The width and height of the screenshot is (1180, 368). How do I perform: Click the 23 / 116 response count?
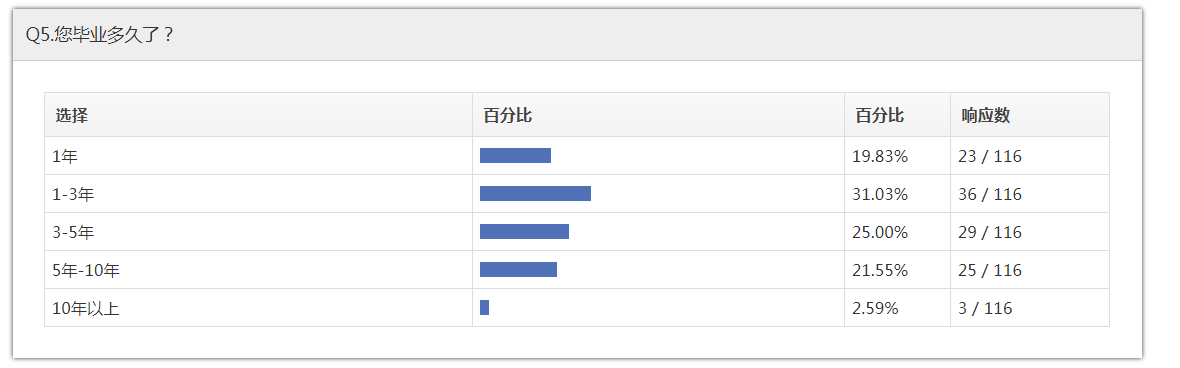pyautogui.click(x=990, y=157)
